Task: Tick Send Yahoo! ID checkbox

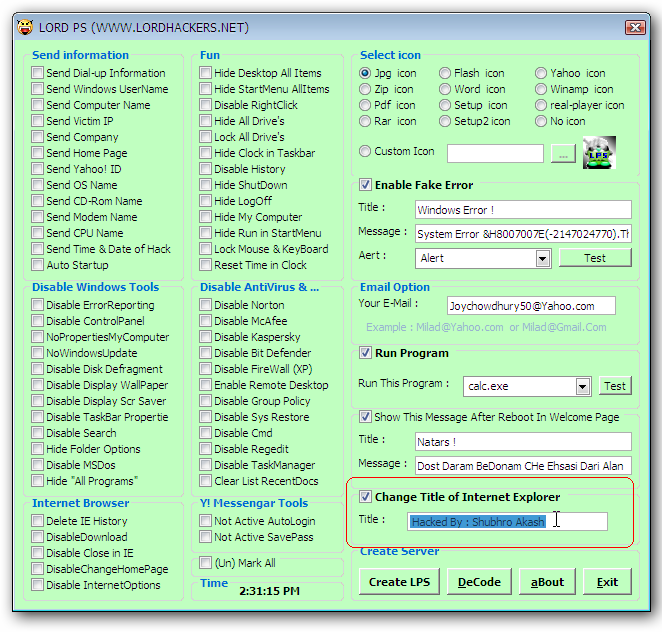Action: tap(37, 169)
